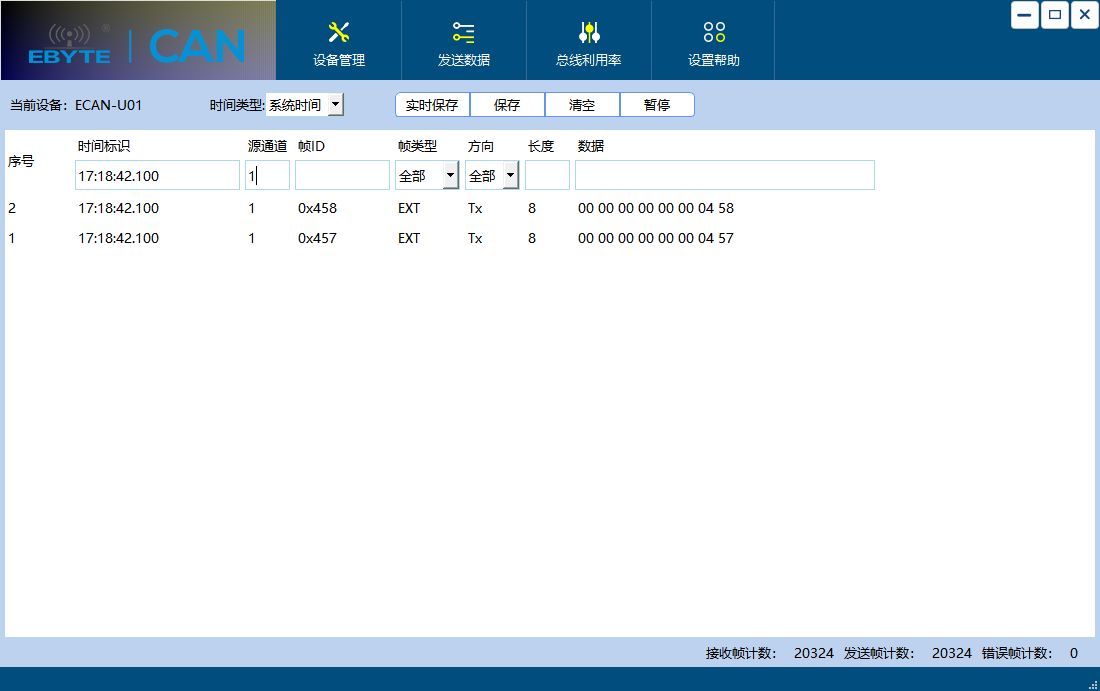Viewport: 1100px width, 691px height.
Task: Open 总线利用率 (Bus Utilization) via its gauge icon
Action: [x=587, y=40]
